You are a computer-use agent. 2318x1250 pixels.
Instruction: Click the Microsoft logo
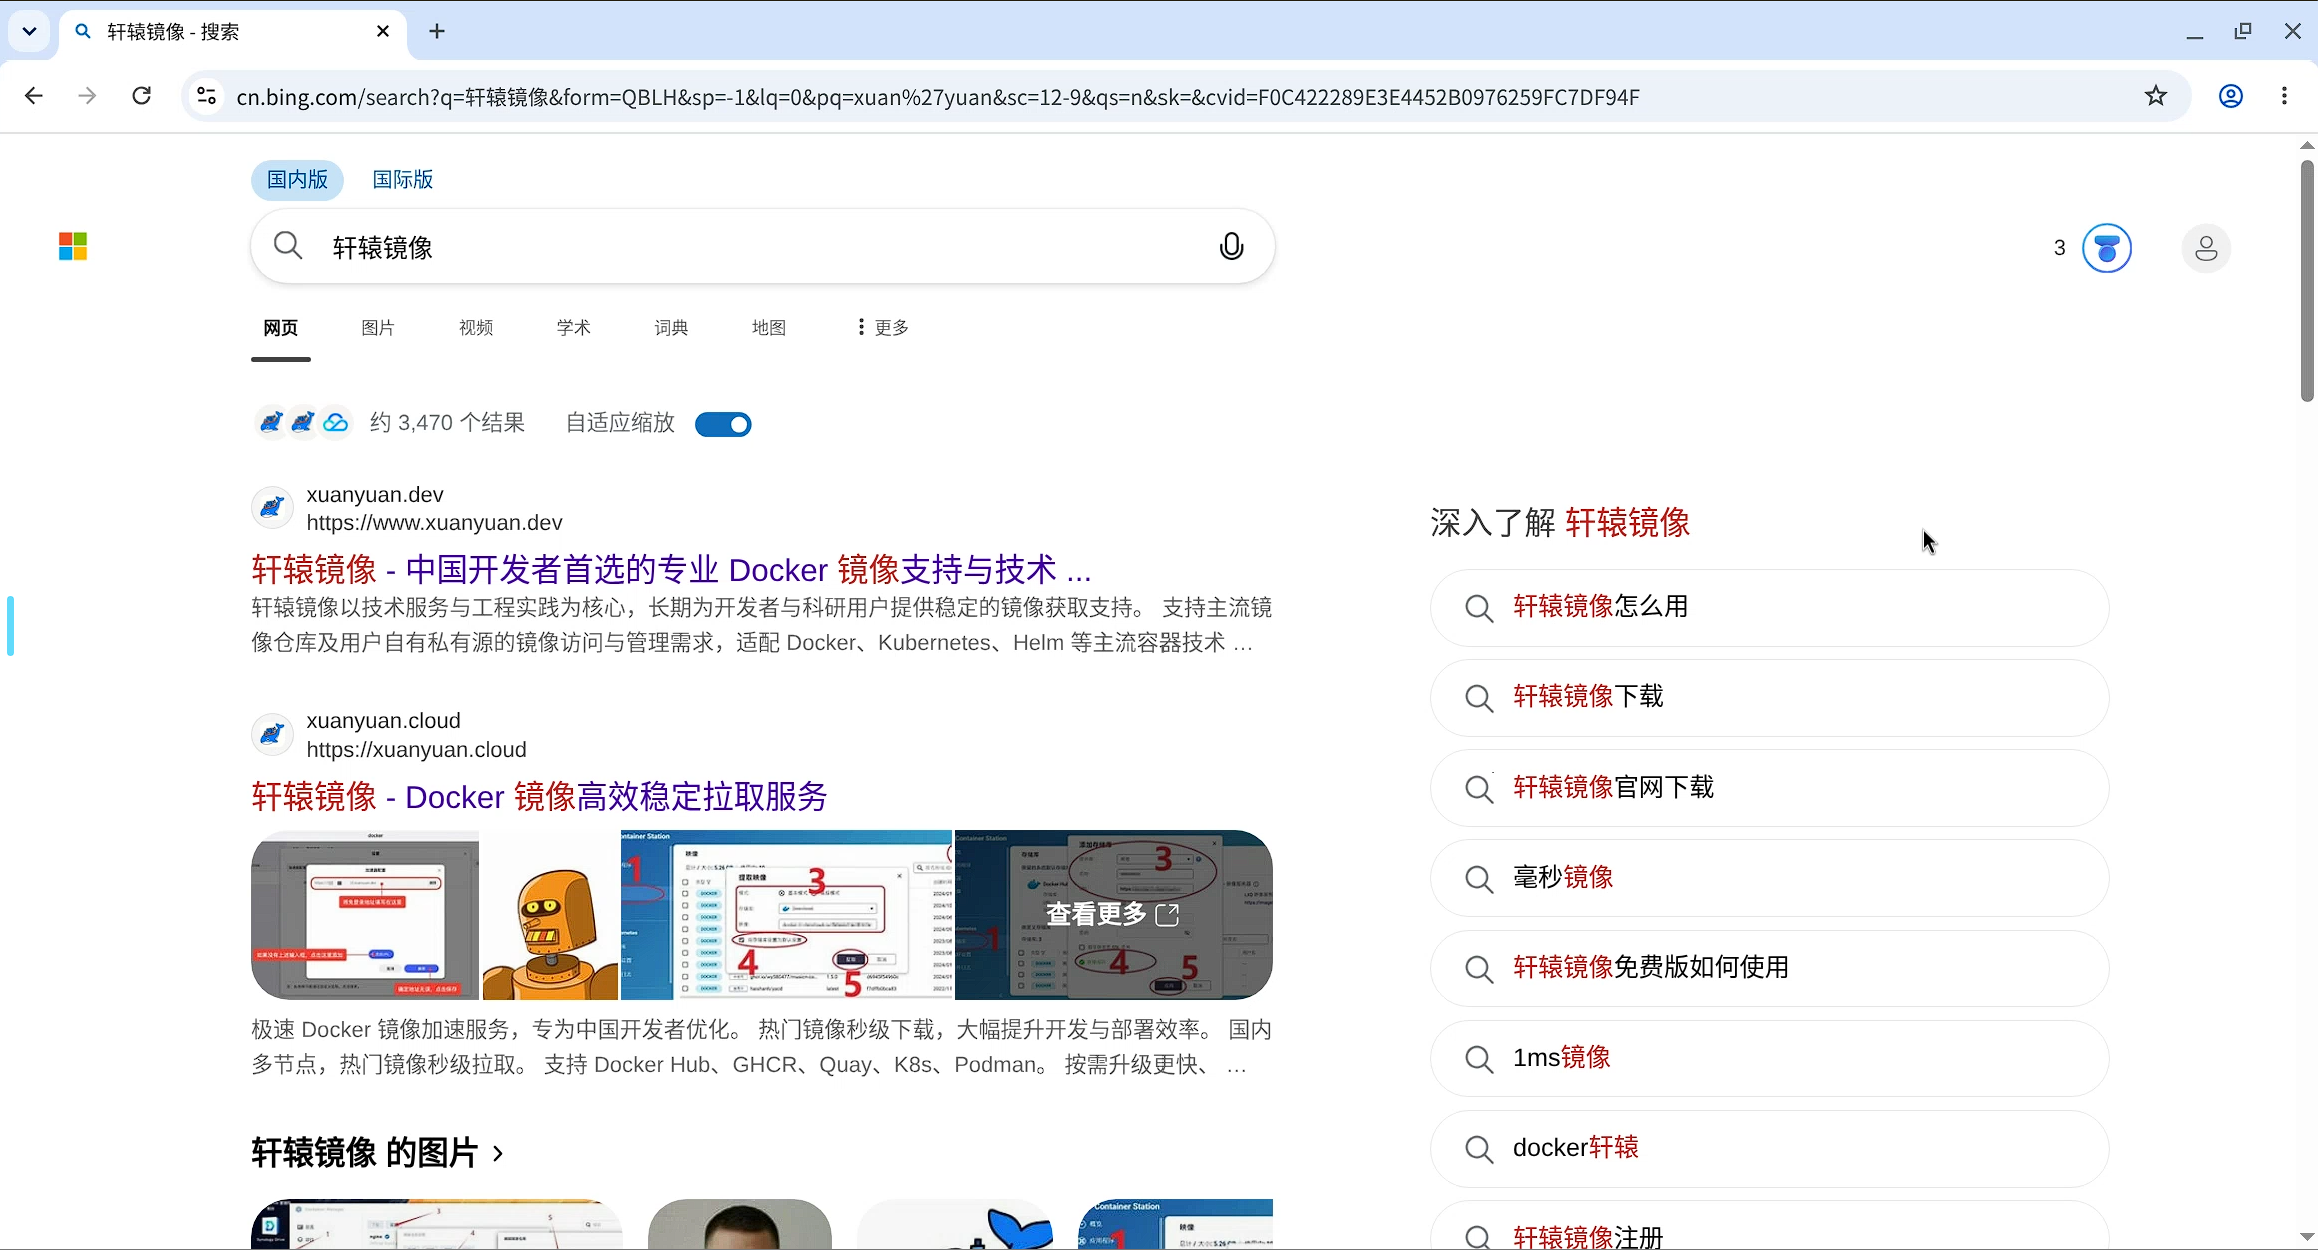pyautogui.click(x=73, y=246)
